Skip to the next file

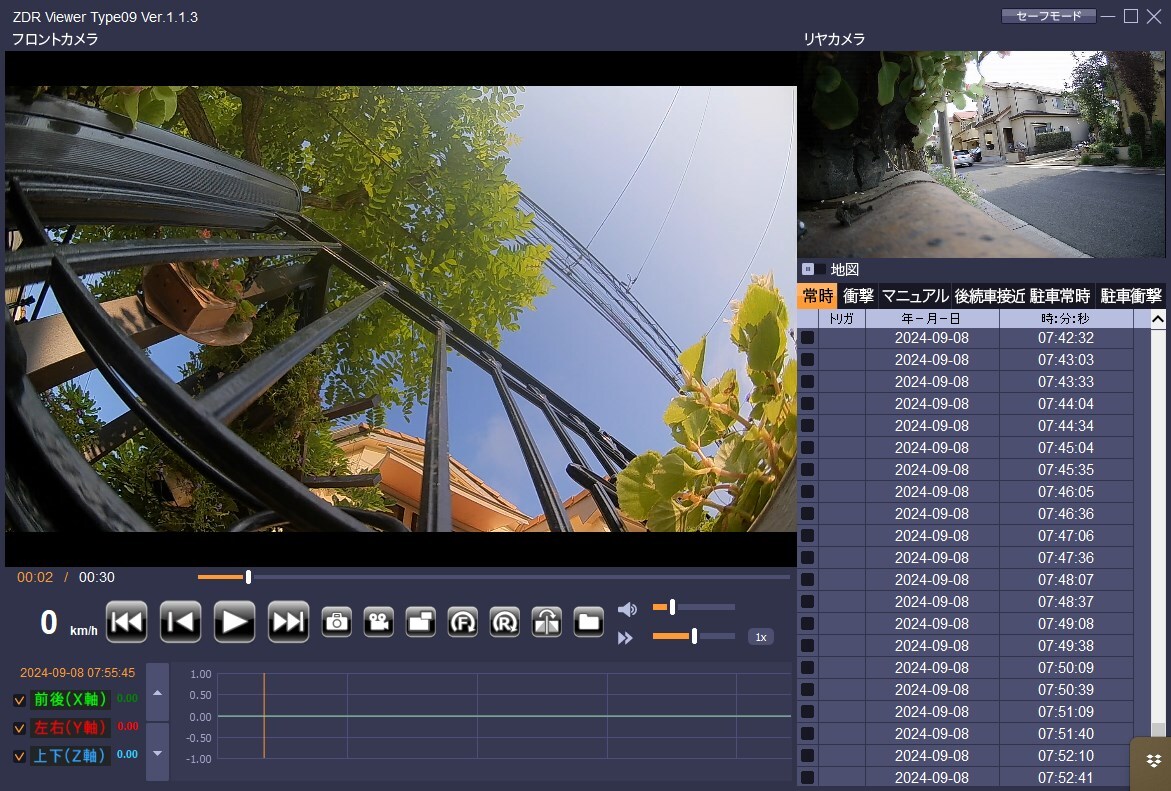click(x=289, y=622)
